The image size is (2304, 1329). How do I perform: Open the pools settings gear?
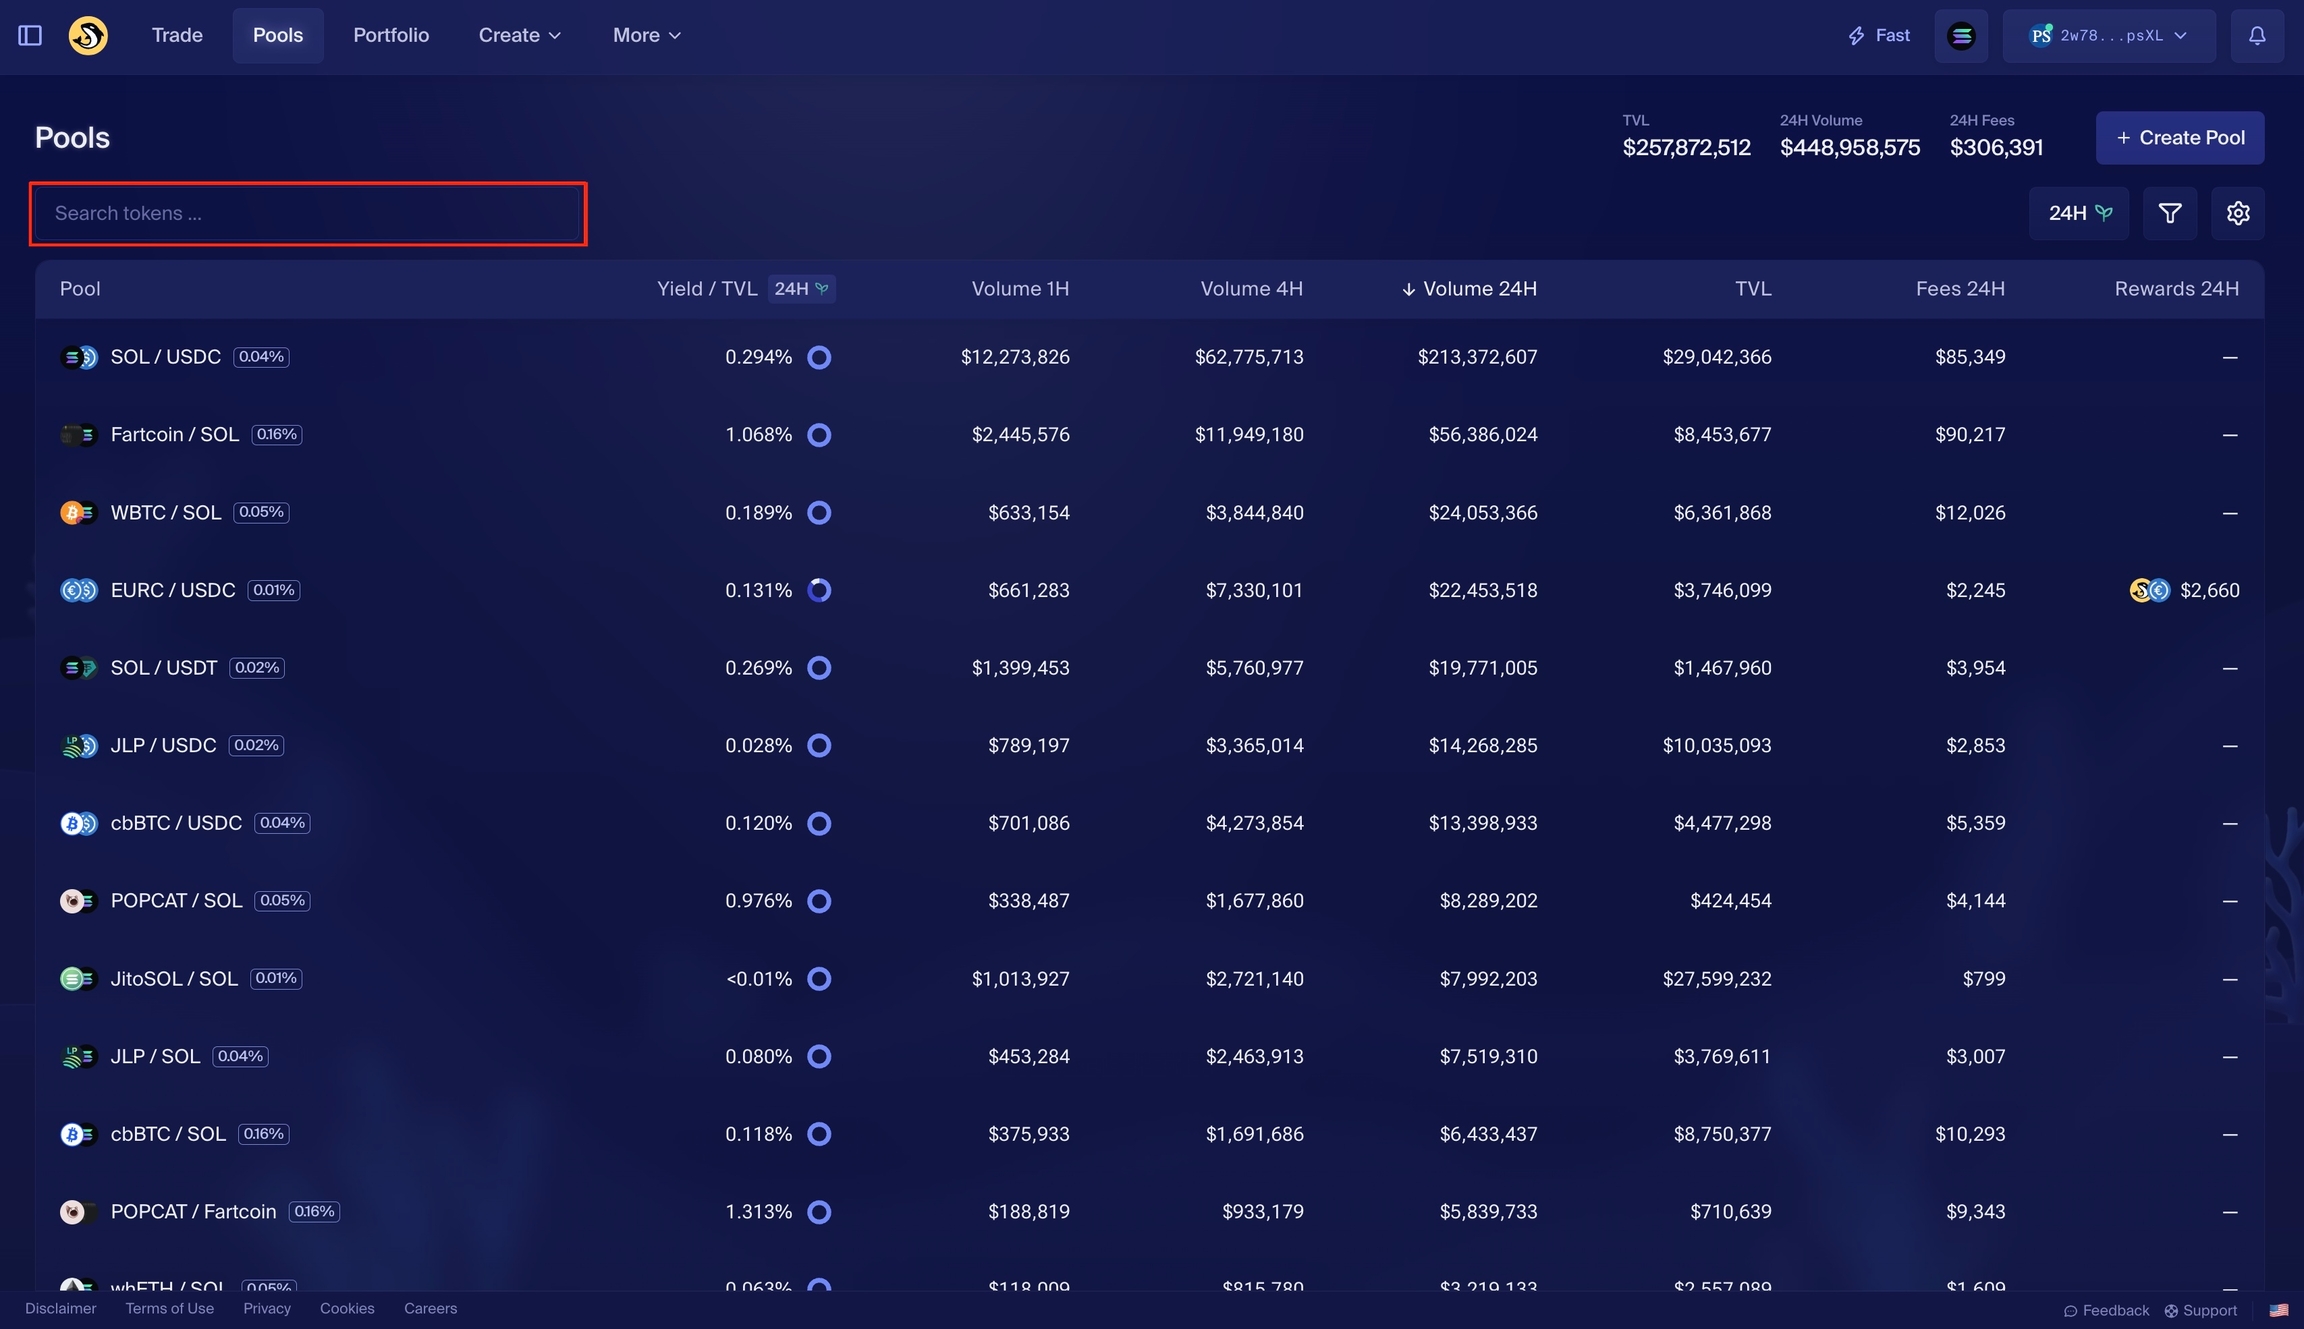[x=2238, y=212]
